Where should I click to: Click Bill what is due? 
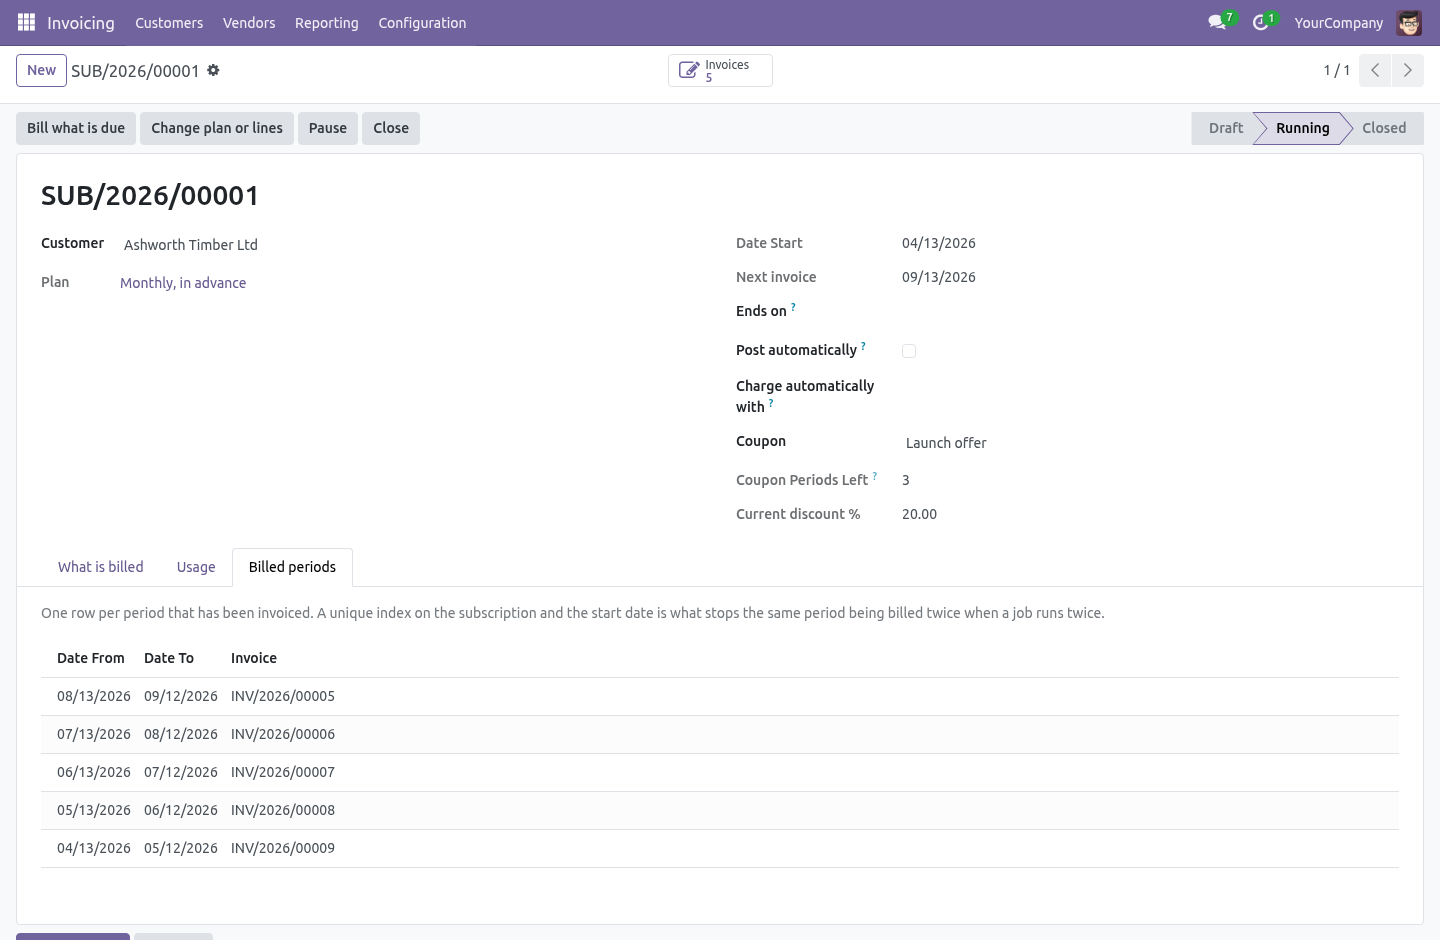click(x=76, y=128)
